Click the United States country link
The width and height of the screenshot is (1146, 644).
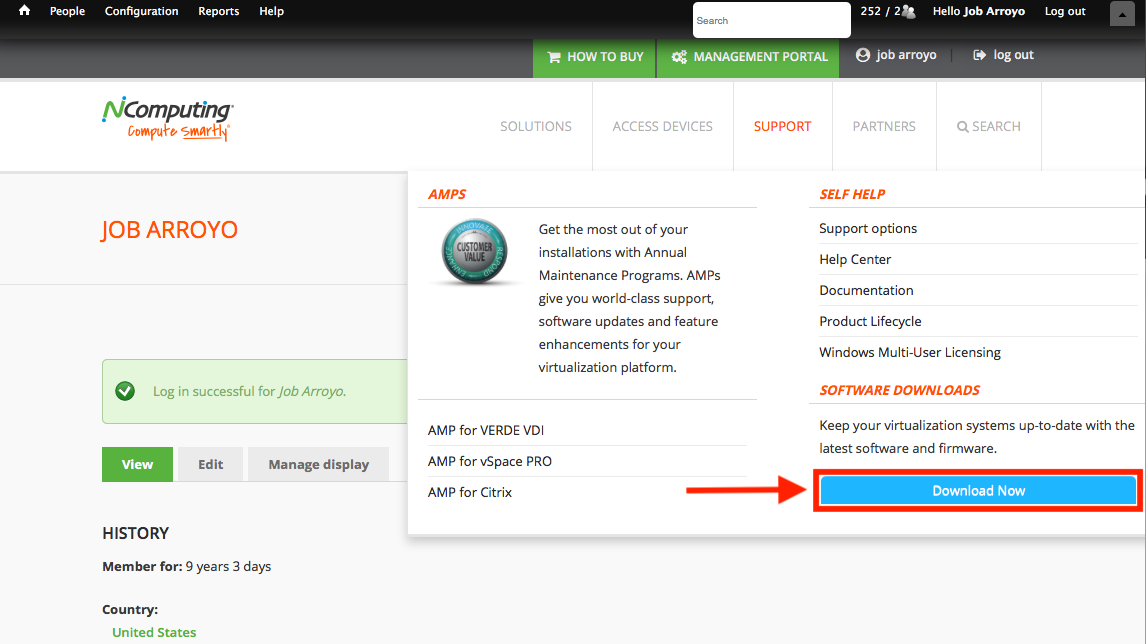(x=154, y=632)
